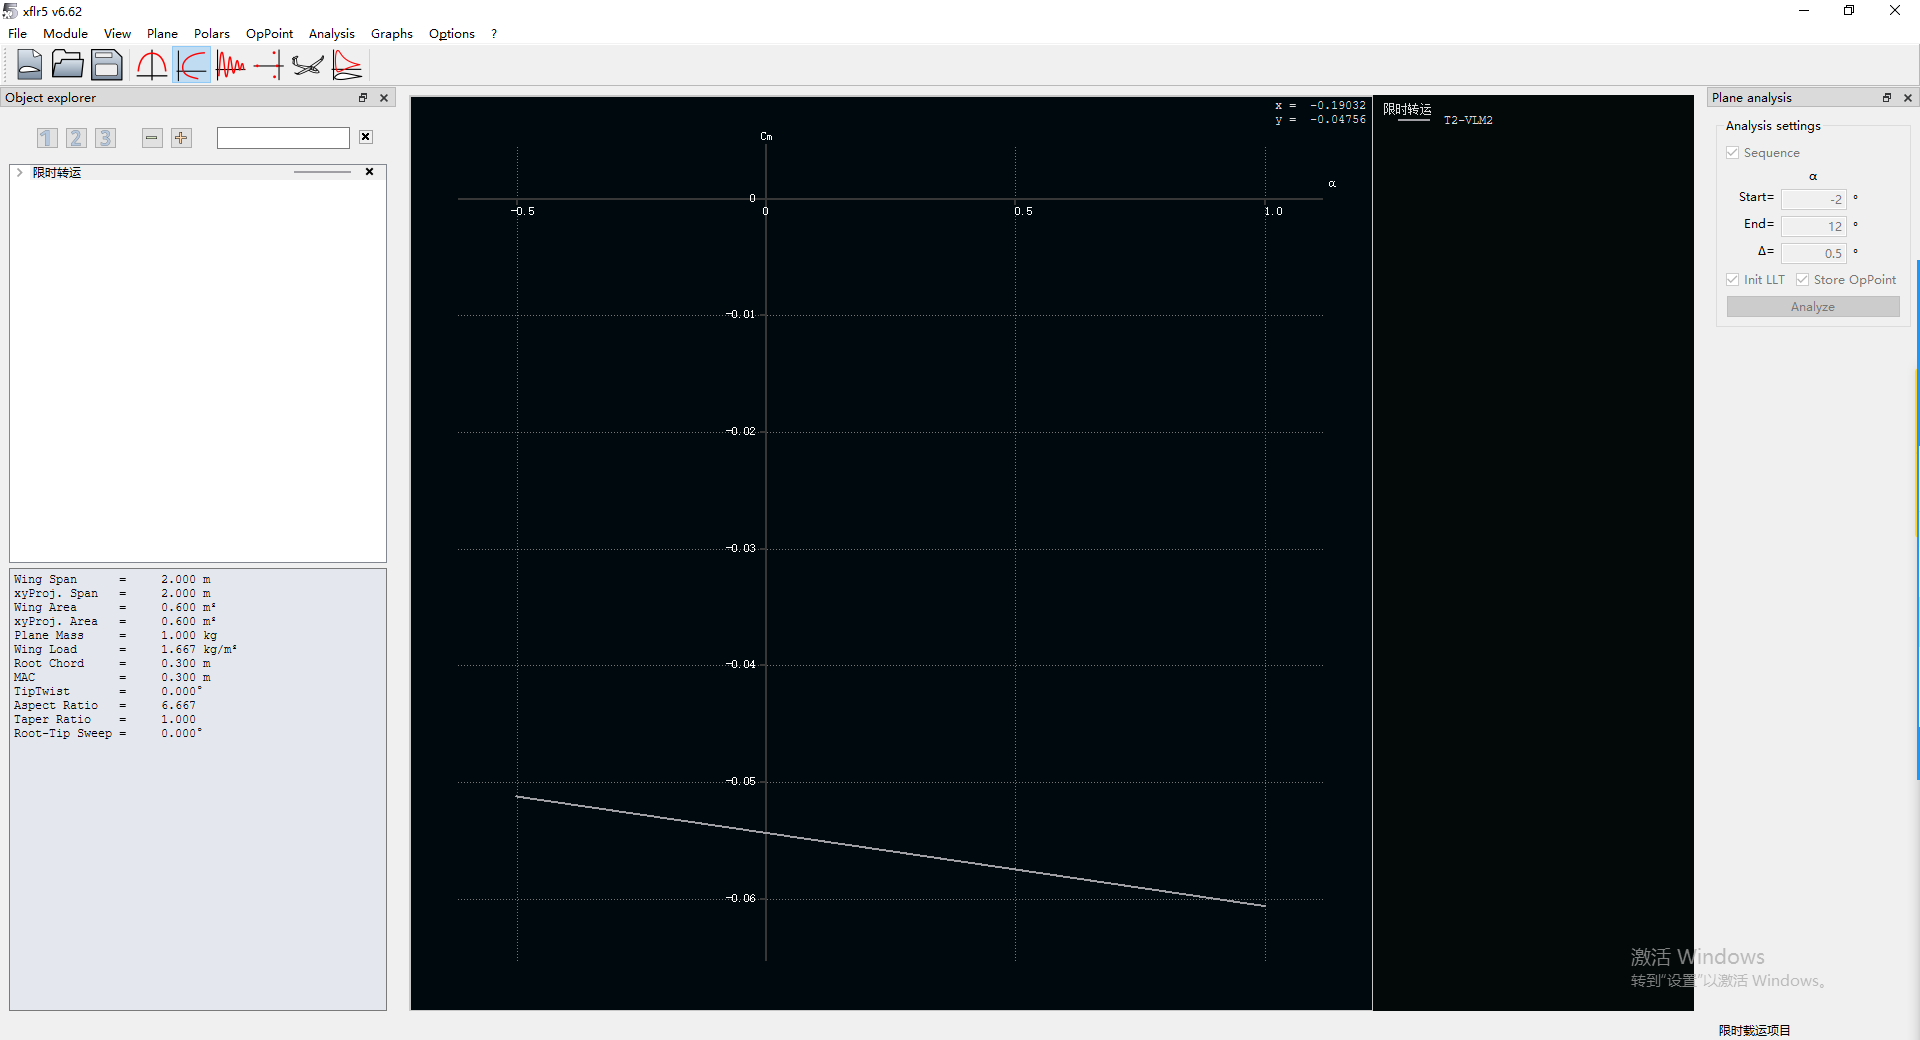Viewport: 1920px width, 1040px height.
Task: Click level 2 button in Object explorer
Action: [x=76, y=138]
